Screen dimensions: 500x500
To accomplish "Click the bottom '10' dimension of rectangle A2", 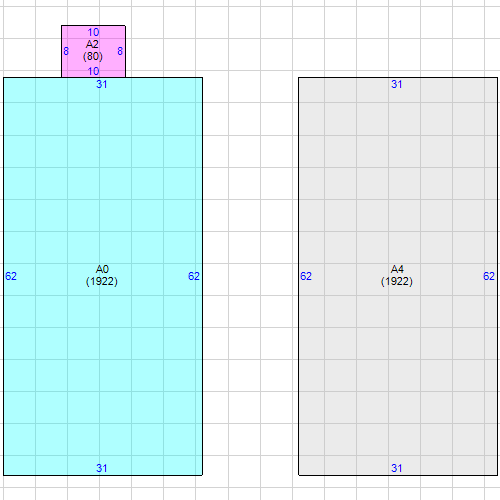I will tap(93, 71).
